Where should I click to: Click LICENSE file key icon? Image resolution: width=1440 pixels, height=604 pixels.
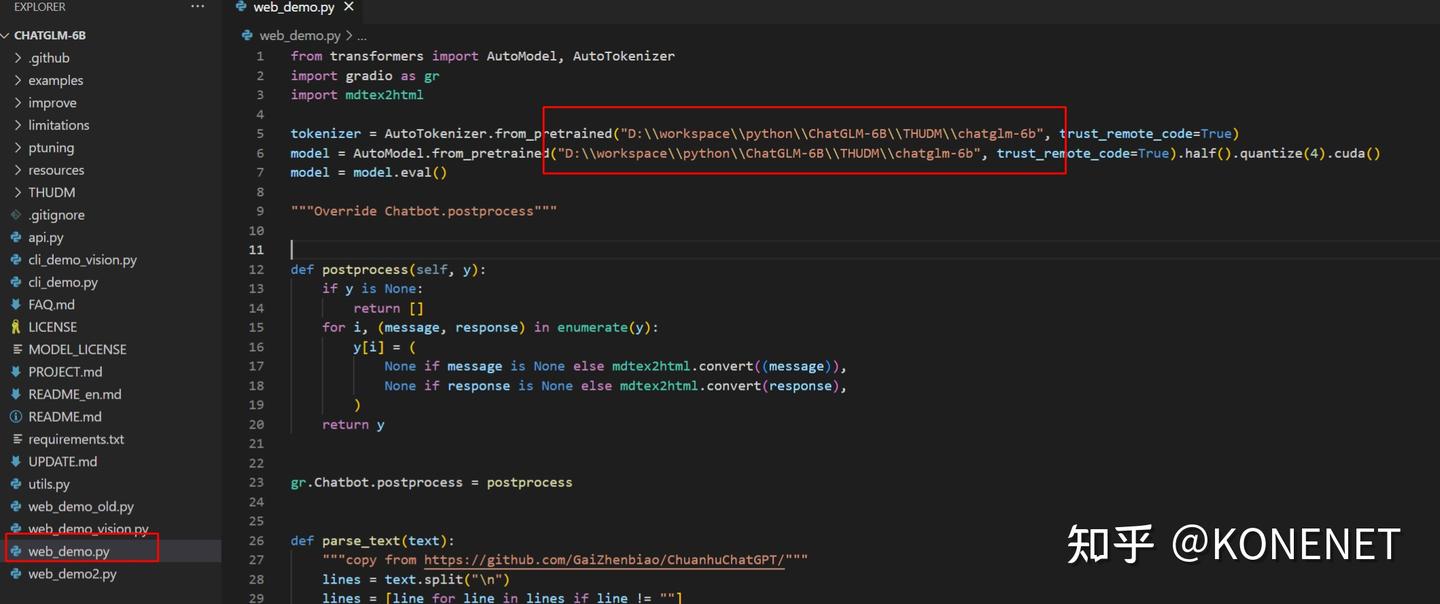pos(16,327)
